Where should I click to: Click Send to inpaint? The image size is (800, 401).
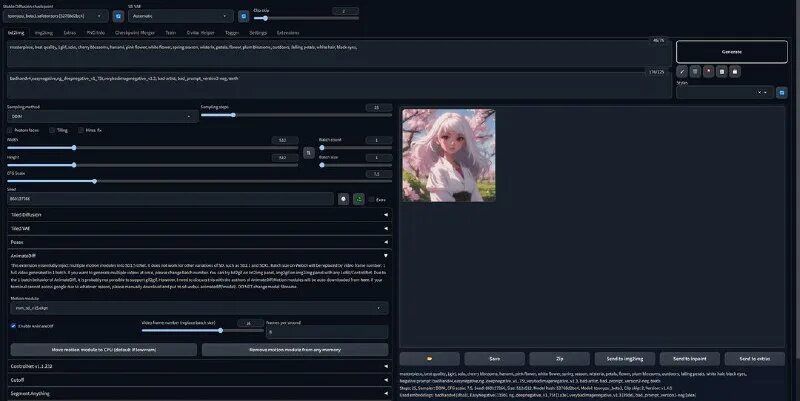pos(690,359)
